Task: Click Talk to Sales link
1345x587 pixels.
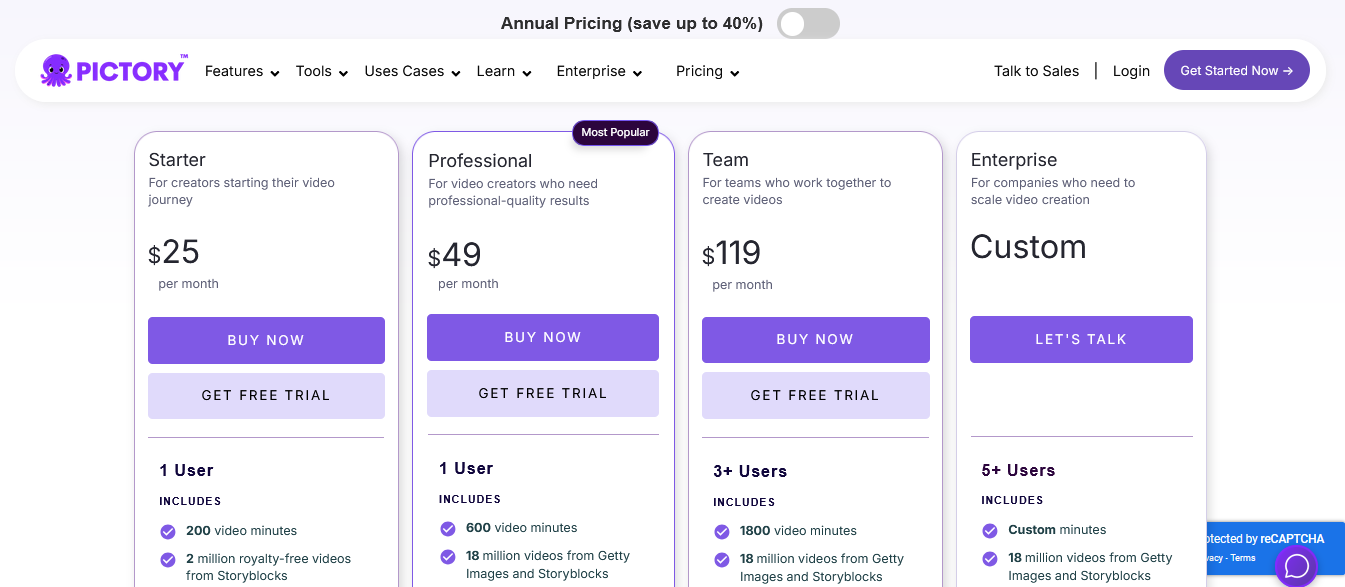Action: [x=1036, y=71]
